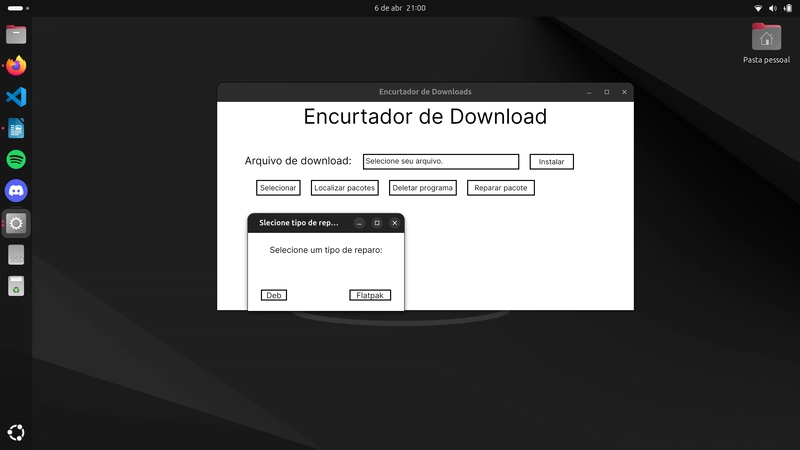800x450 pixels.
Task: Show applications with the Ubuntu logo button
Action: (x=16, y=432)
